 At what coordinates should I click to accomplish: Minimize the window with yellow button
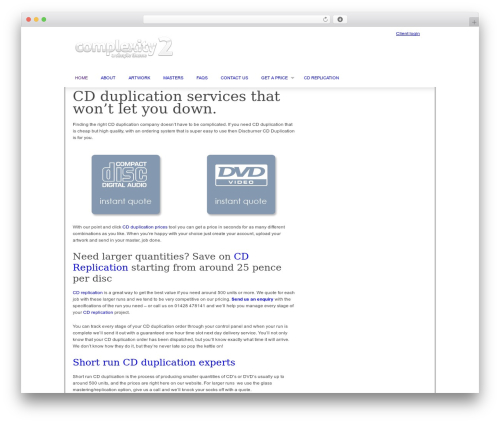(x=36, y=20)
